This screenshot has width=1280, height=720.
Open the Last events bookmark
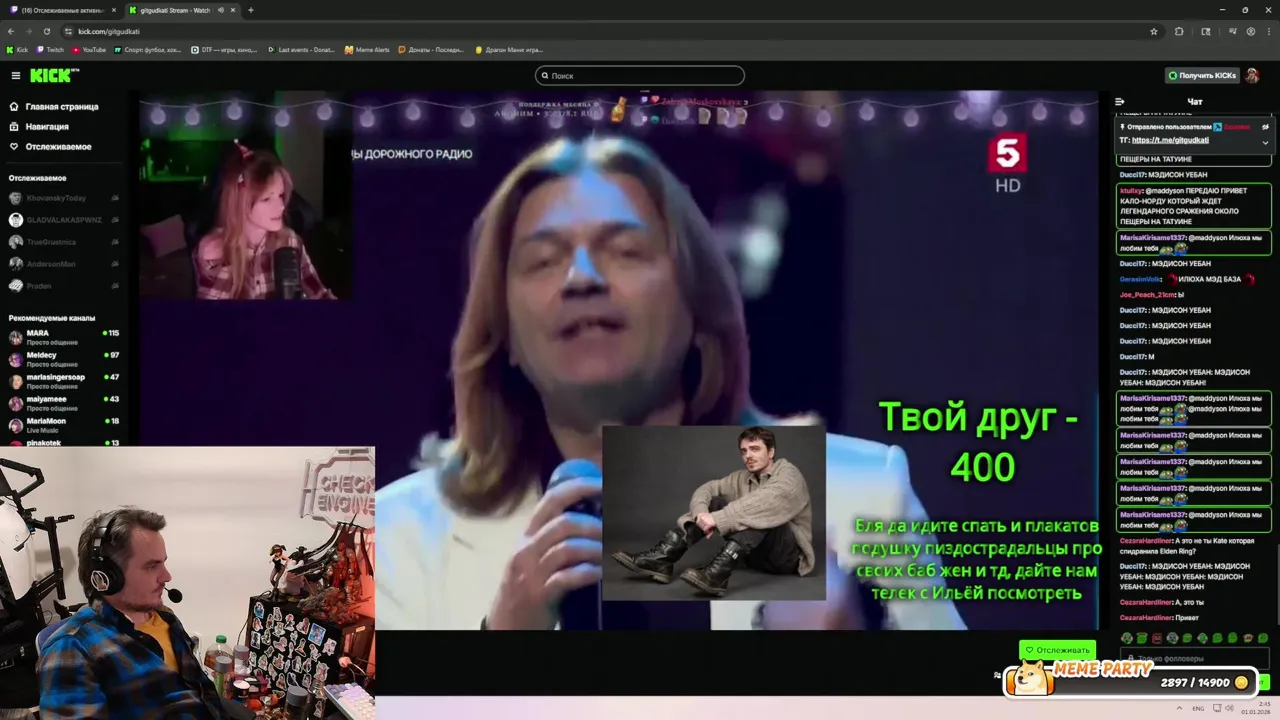click(301, 49)
